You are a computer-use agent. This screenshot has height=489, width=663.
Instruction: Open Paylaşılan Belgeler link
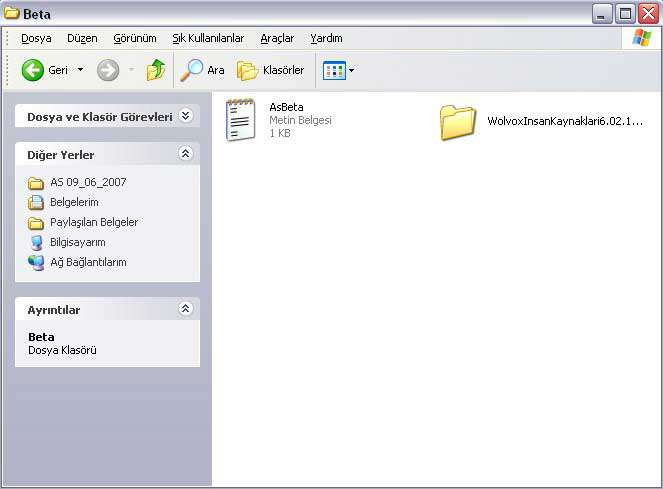94,222
